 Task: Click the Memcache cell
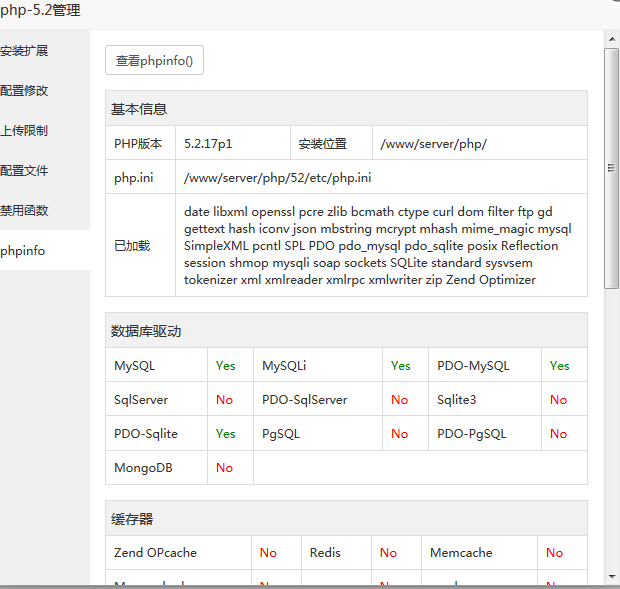479,553
